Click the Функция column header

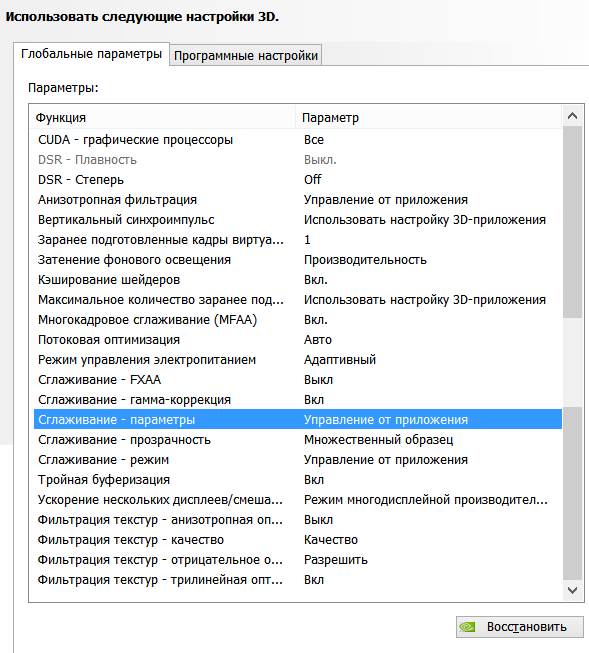(x=162, y=117)
